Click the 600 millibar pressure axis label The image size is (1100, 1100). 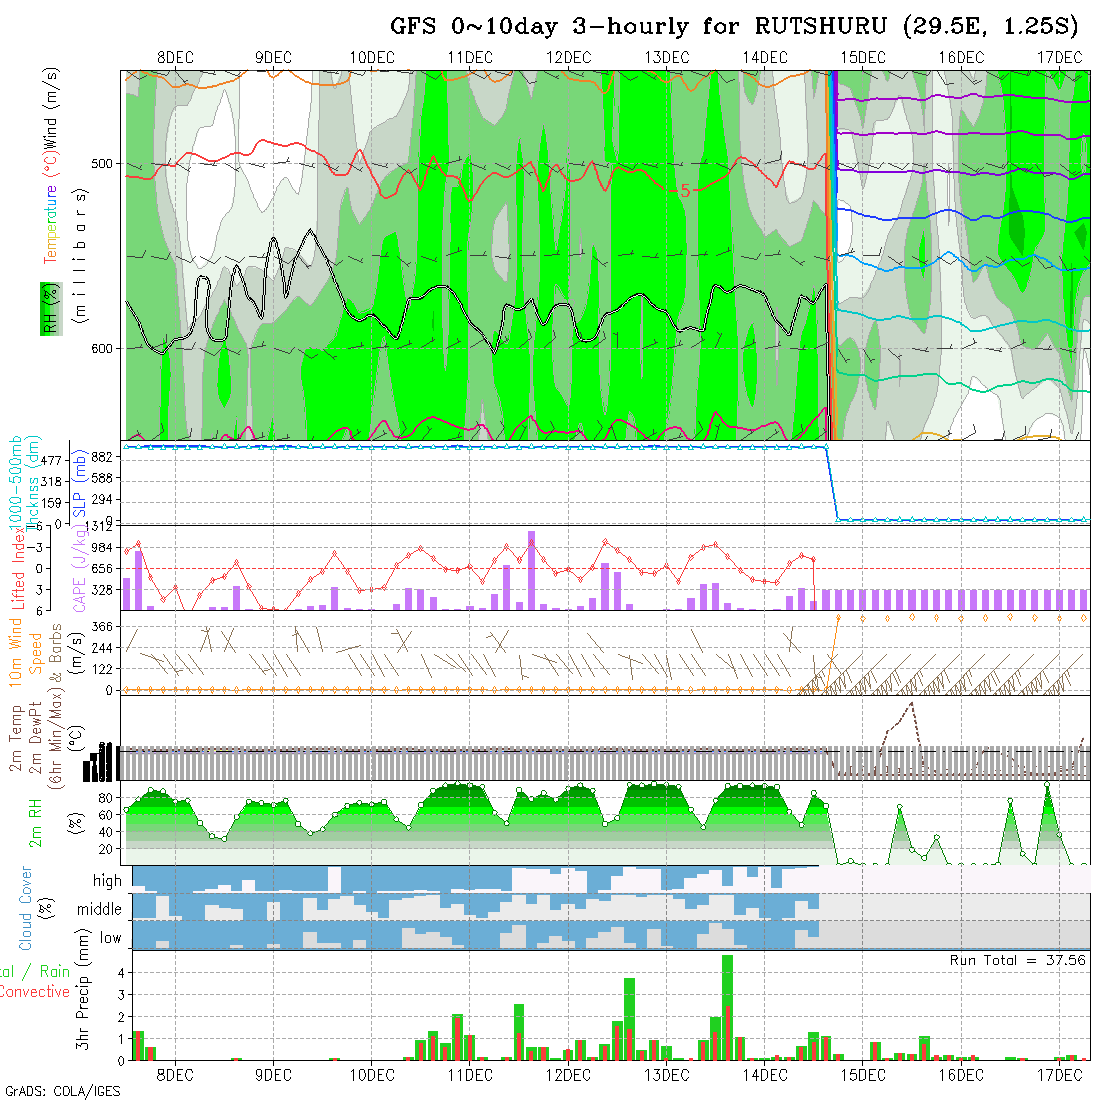105,348
